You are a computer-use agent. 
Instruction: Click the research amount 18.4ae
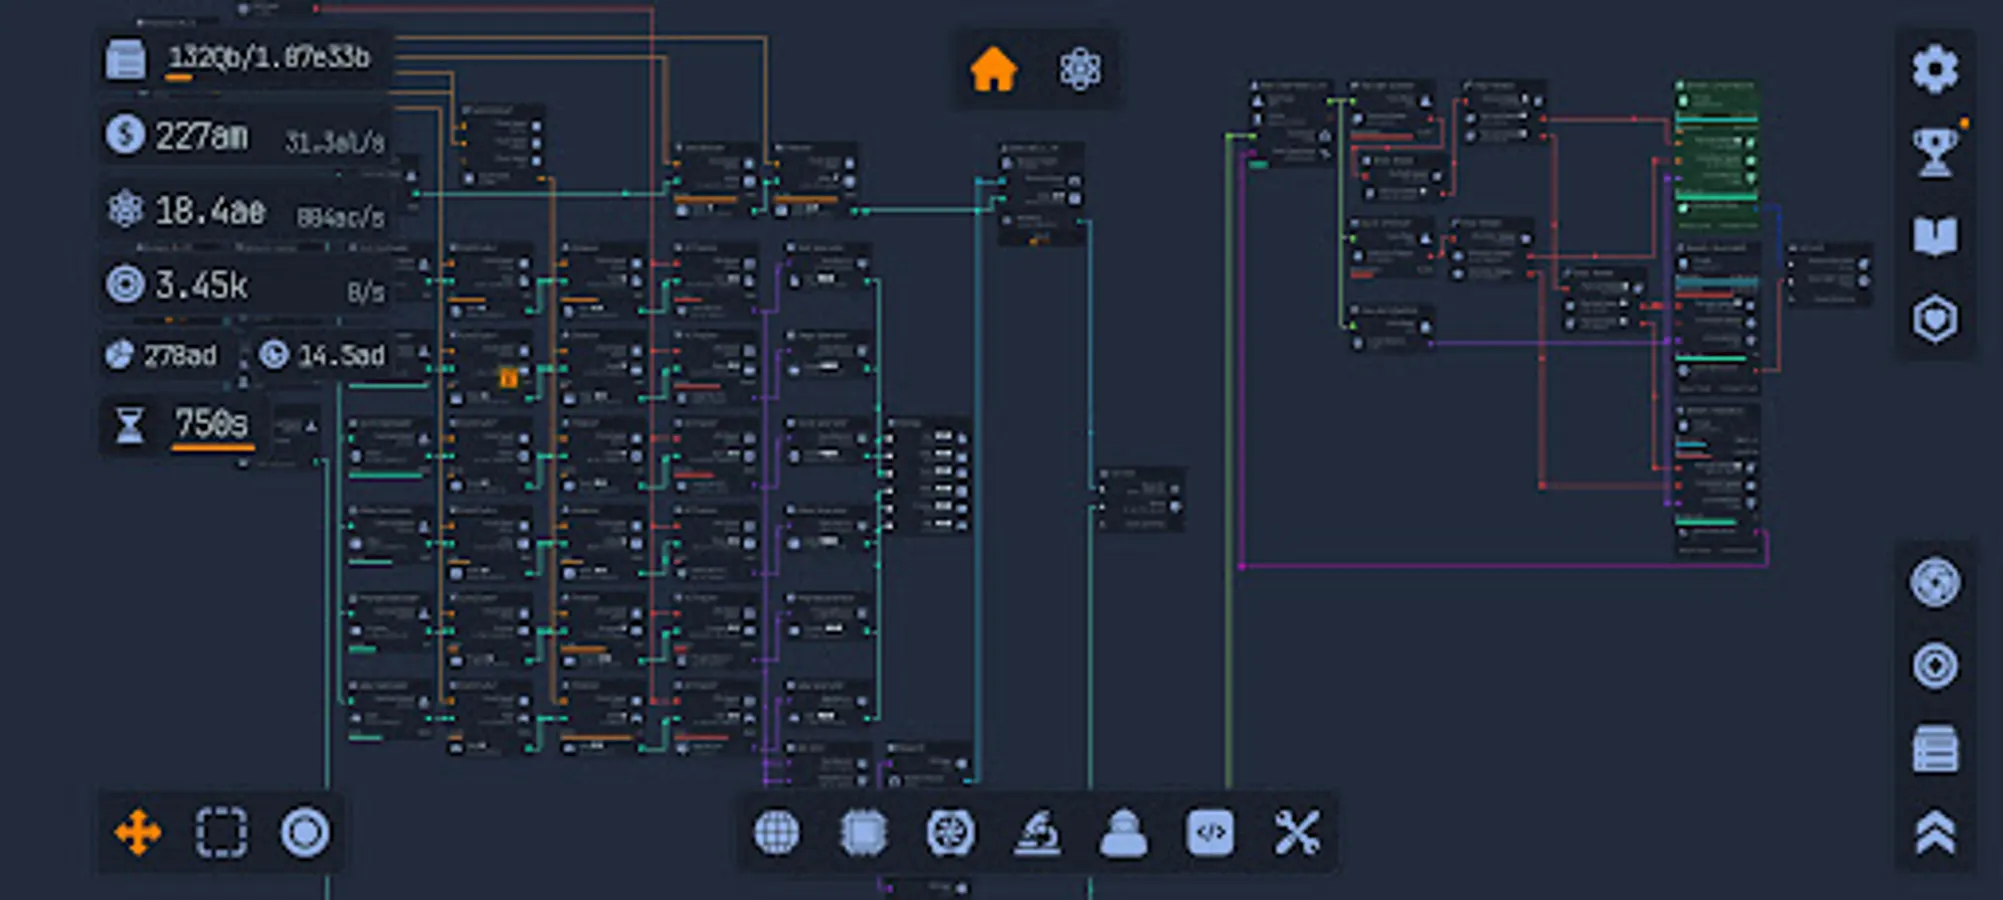[210, 211]
